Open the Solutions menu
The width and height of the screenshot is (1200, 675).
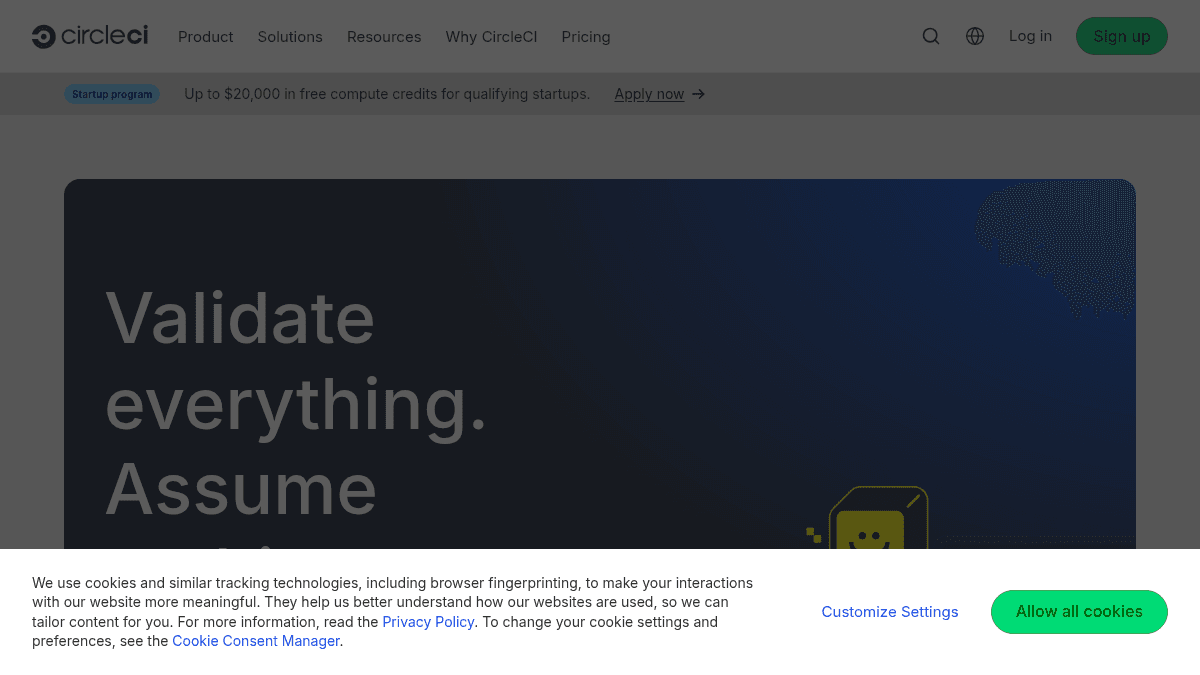[290, 37]
